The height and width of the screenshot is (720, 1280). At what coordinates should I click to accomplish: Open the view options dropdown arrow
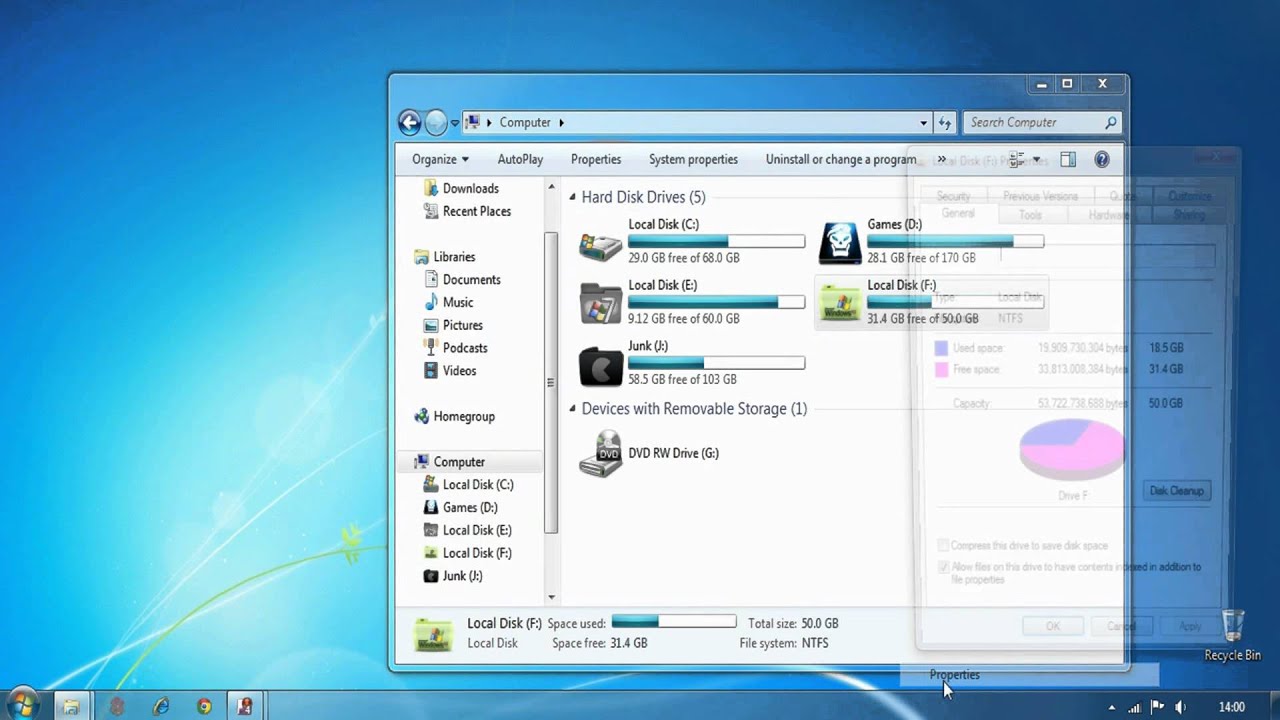coord(1036,160)
